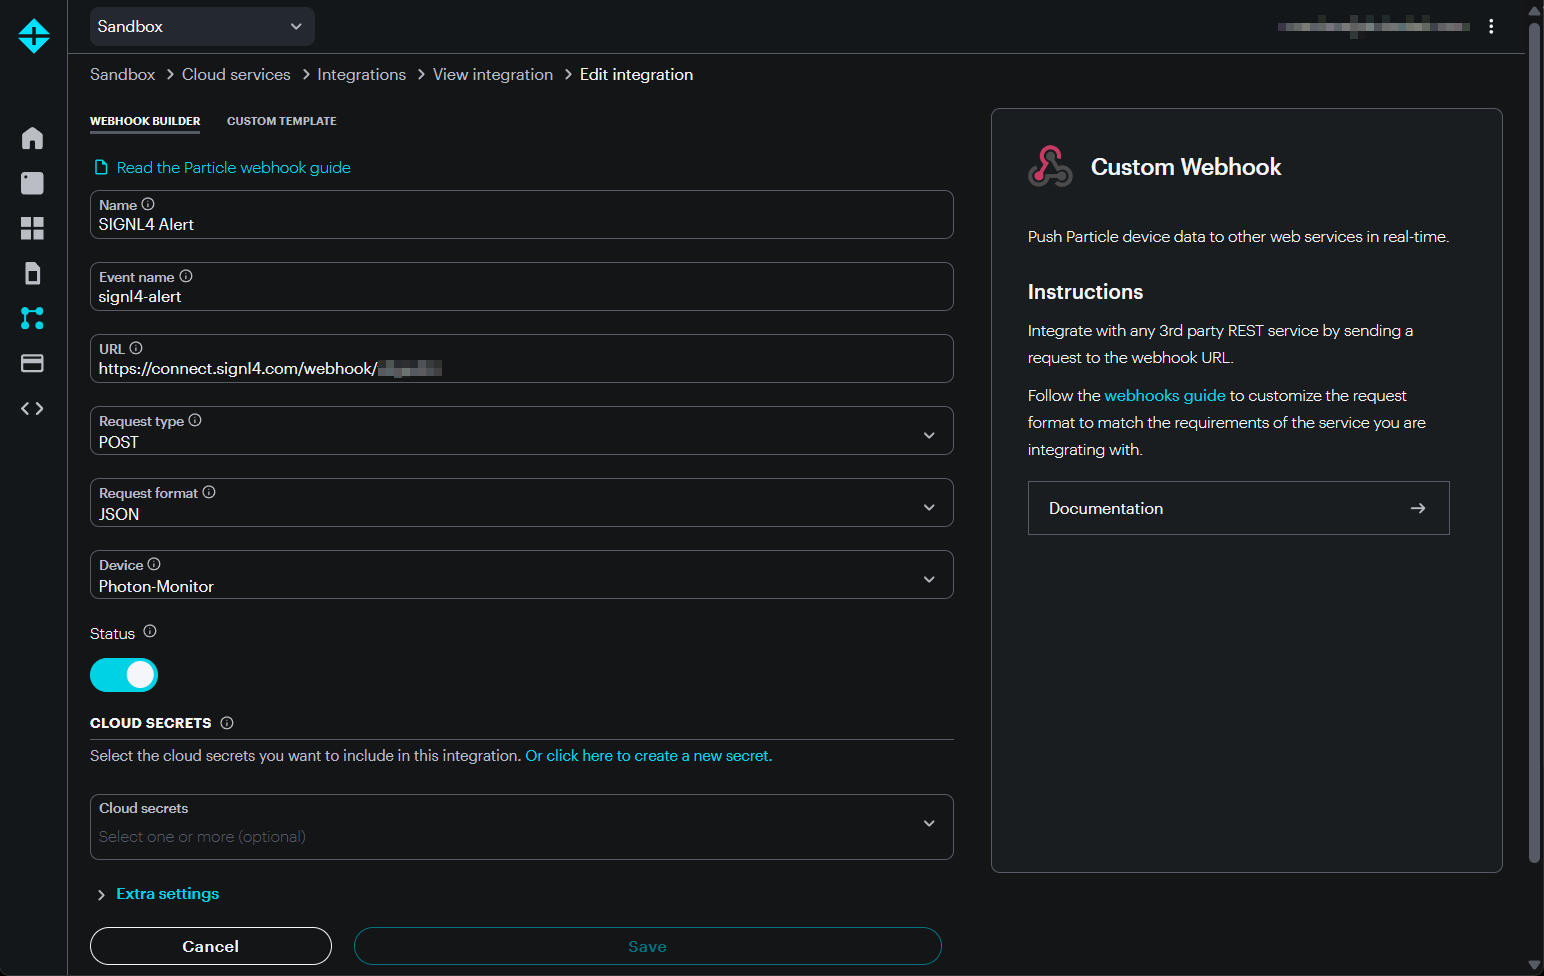Open the Devices sidebar icon
This screenshot has height=976, width=1544.
click(x=32, y=183)
